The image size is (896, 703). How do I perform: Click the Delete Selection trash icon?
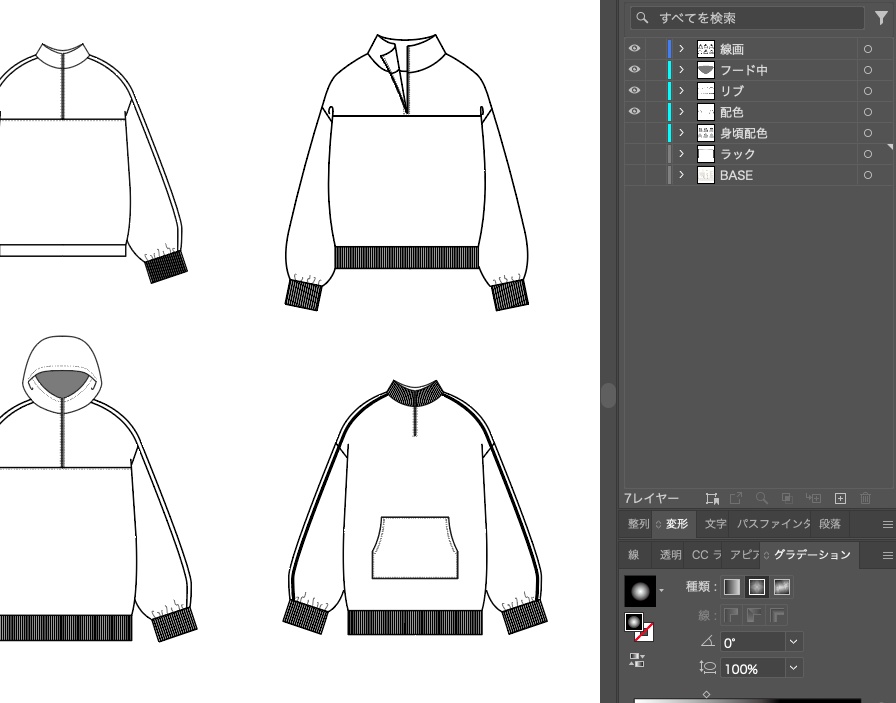tap(866, 498)
